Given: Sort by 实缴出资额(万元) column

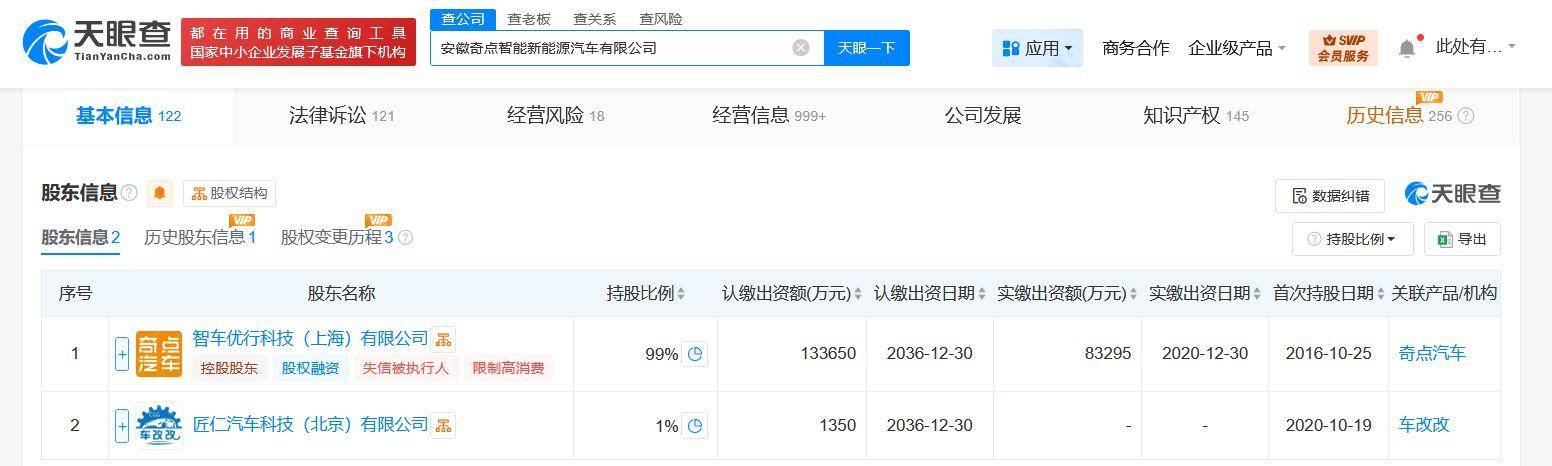Looking at the screenshot, I should click(x=1133, y=294).
